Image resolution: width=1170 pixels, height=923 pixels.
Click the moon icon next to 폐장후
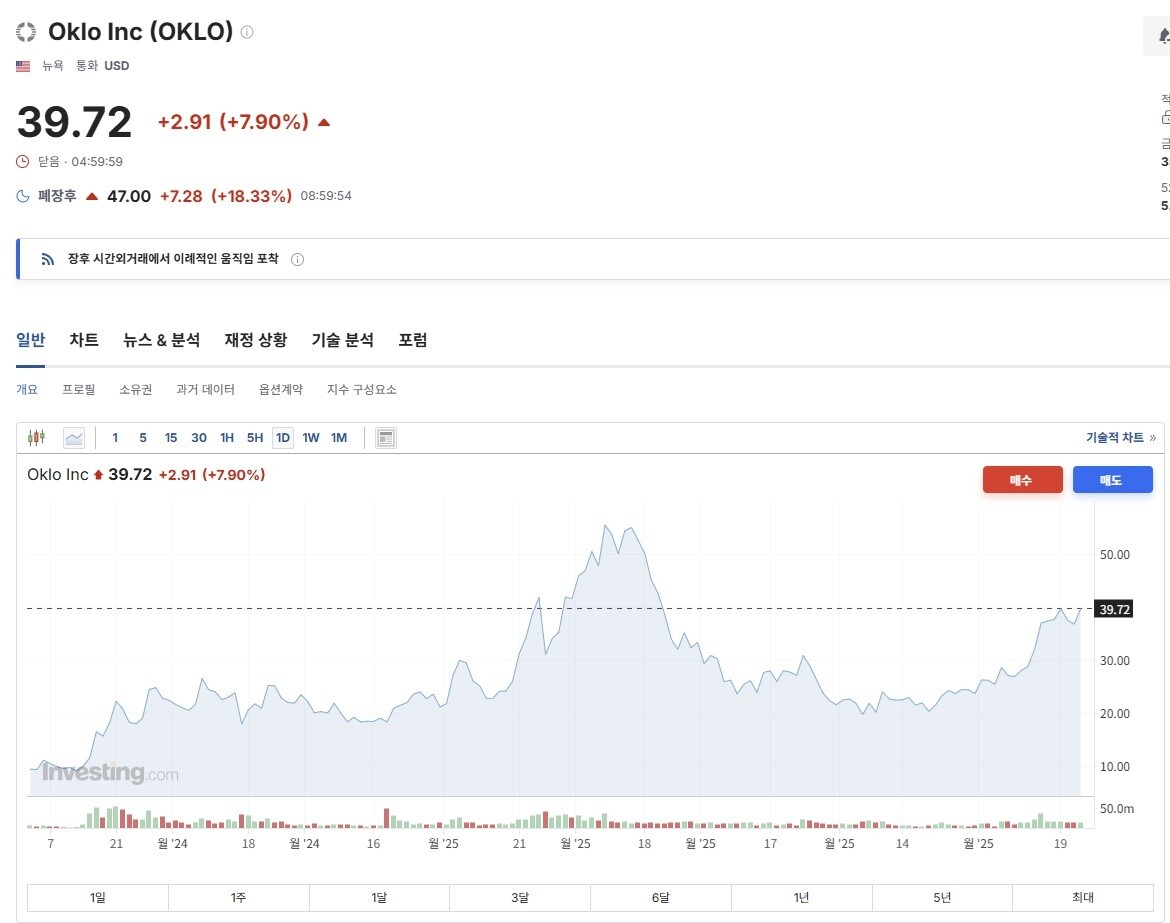click(x=23, y=195)
